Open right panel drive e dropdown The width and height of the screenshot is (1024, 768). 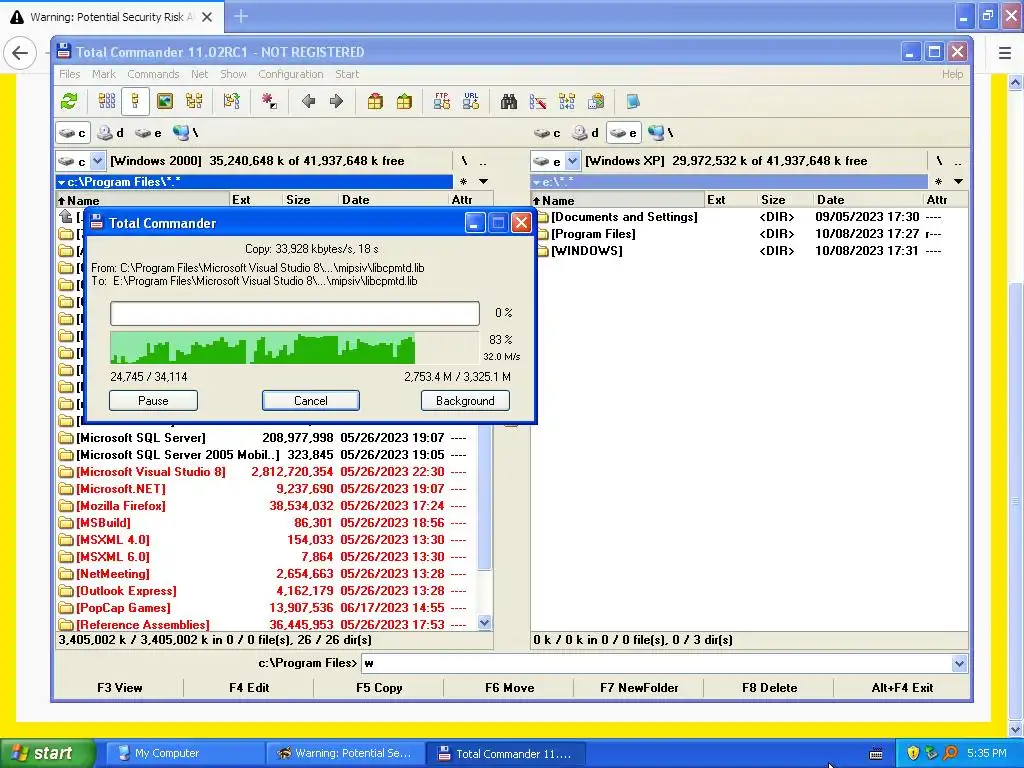(x=572, y=161)
